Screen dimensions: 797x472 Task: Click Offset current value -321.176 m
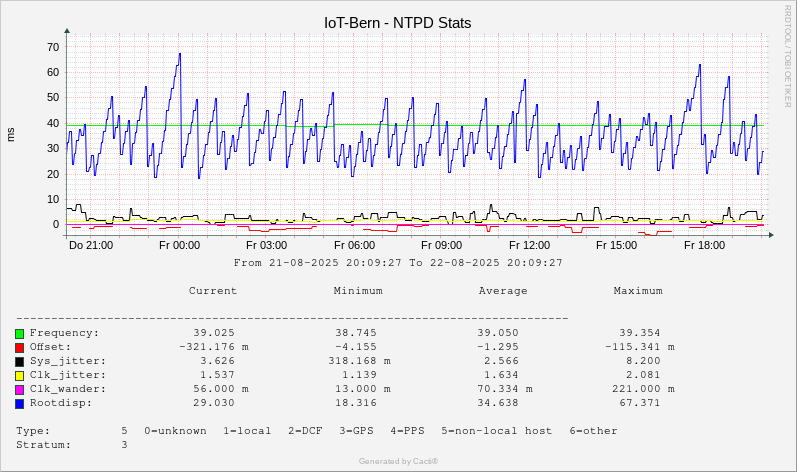pos(214,347)
